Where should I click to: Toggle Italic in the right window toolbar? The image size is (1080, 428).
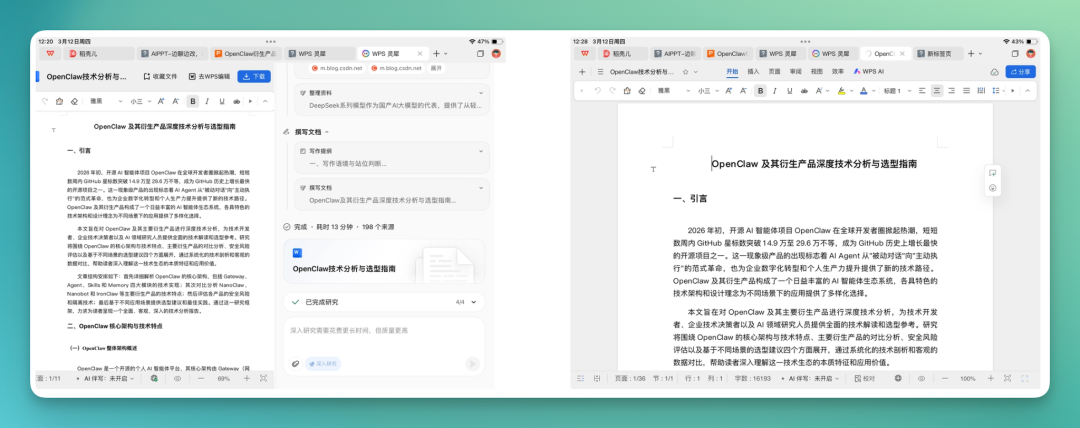click(x=775, y=90)
